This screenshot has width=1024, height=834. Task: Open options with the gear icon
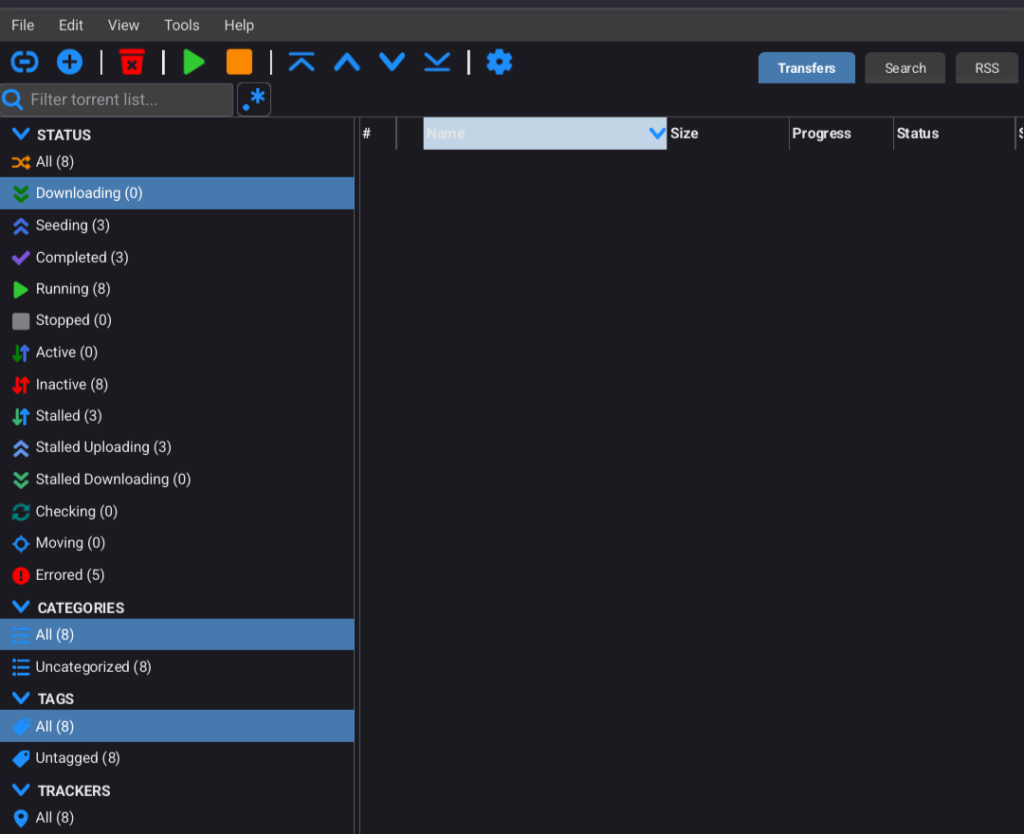[x=499, y=62]
